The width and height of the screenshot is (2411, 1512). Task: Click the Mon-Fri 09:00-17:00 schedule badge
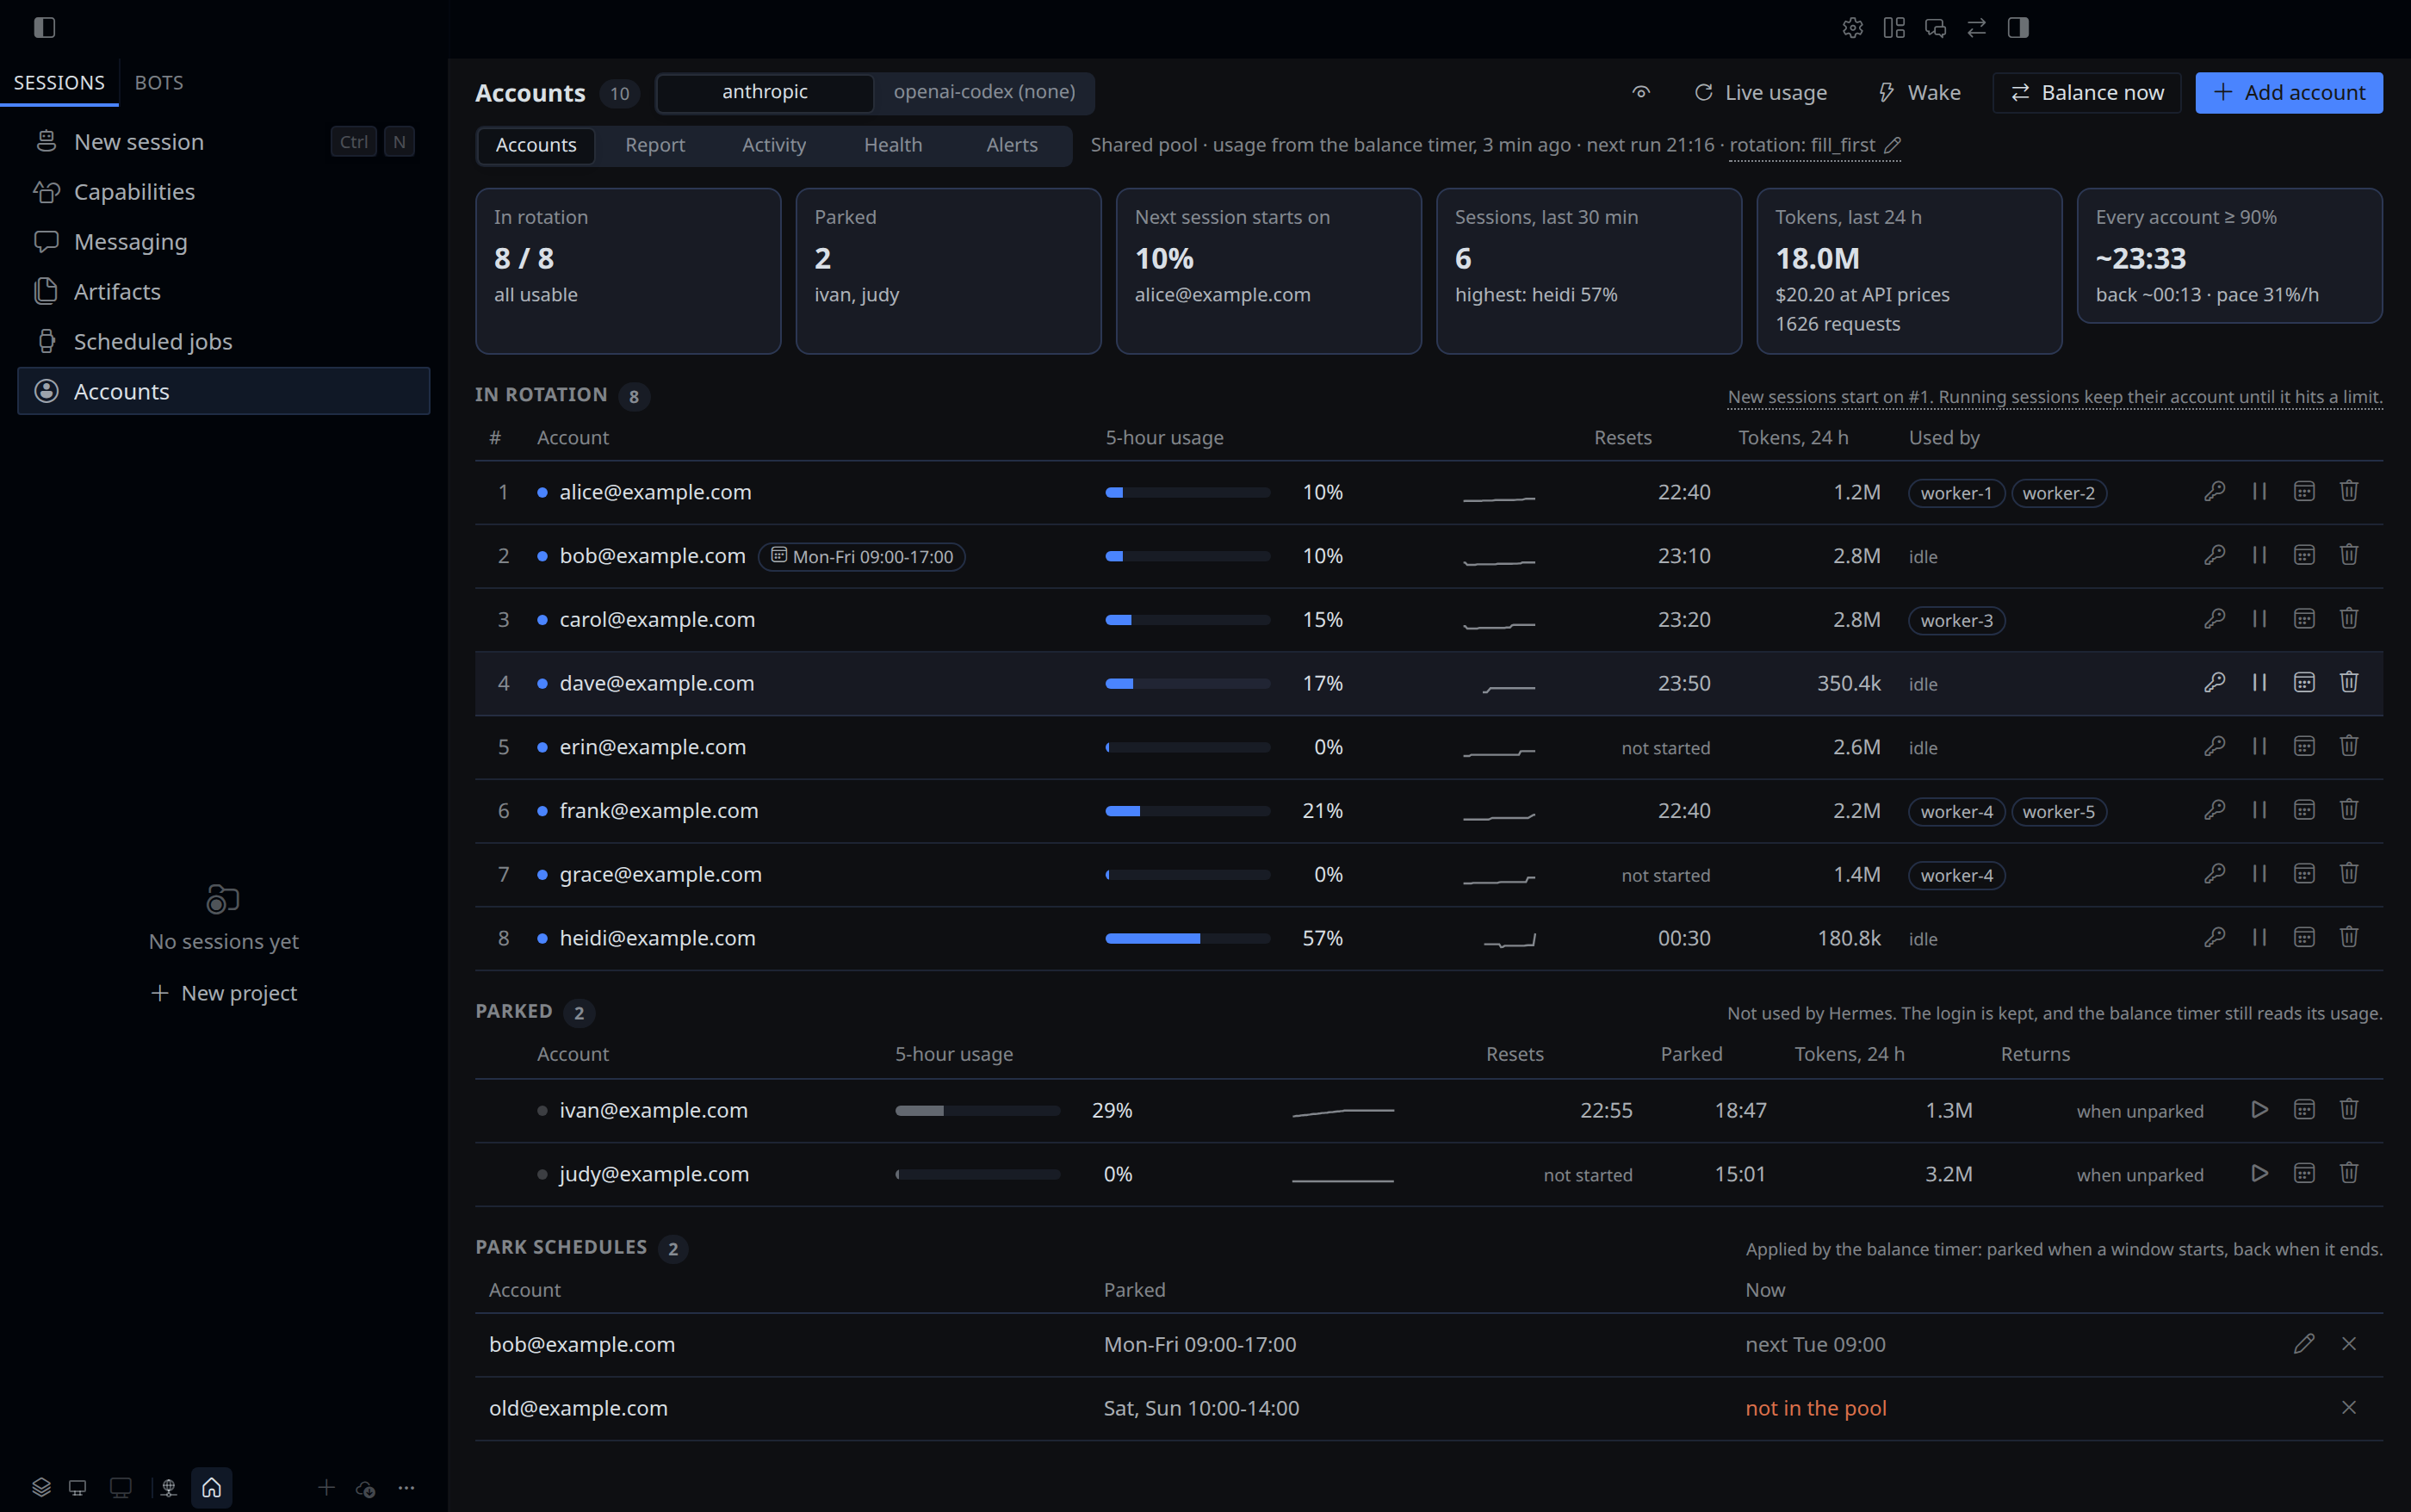861,556
